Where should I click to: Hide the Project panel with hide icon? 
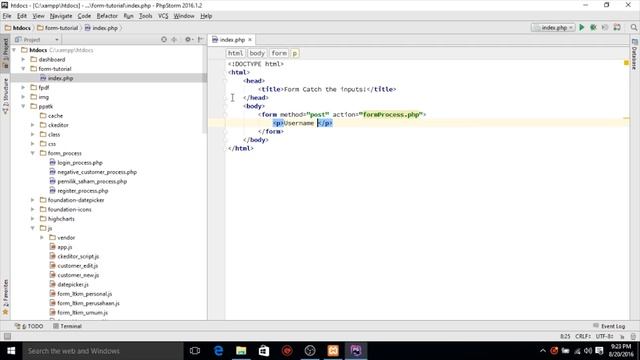pyautogui.click(x=200, y=40)
